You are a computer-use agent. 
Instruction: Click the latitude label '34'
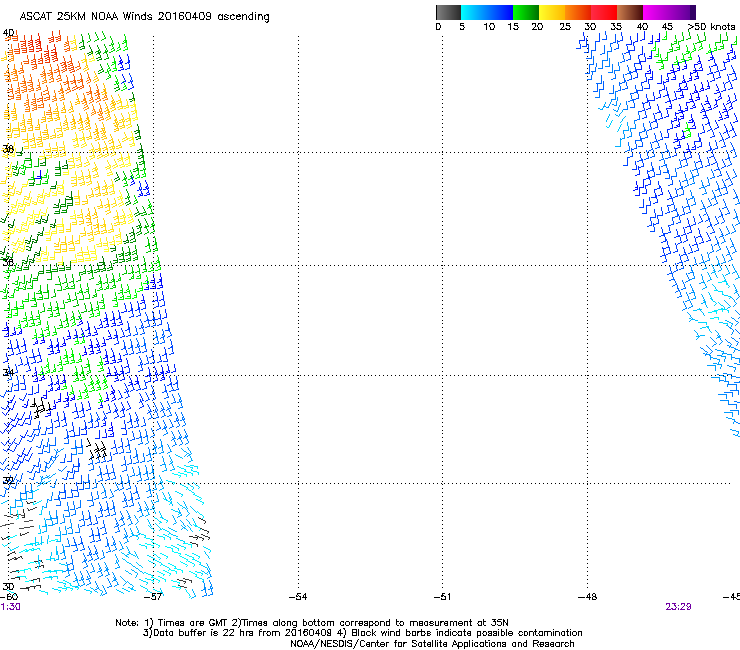pyautogui.click(x=8, y=372)
